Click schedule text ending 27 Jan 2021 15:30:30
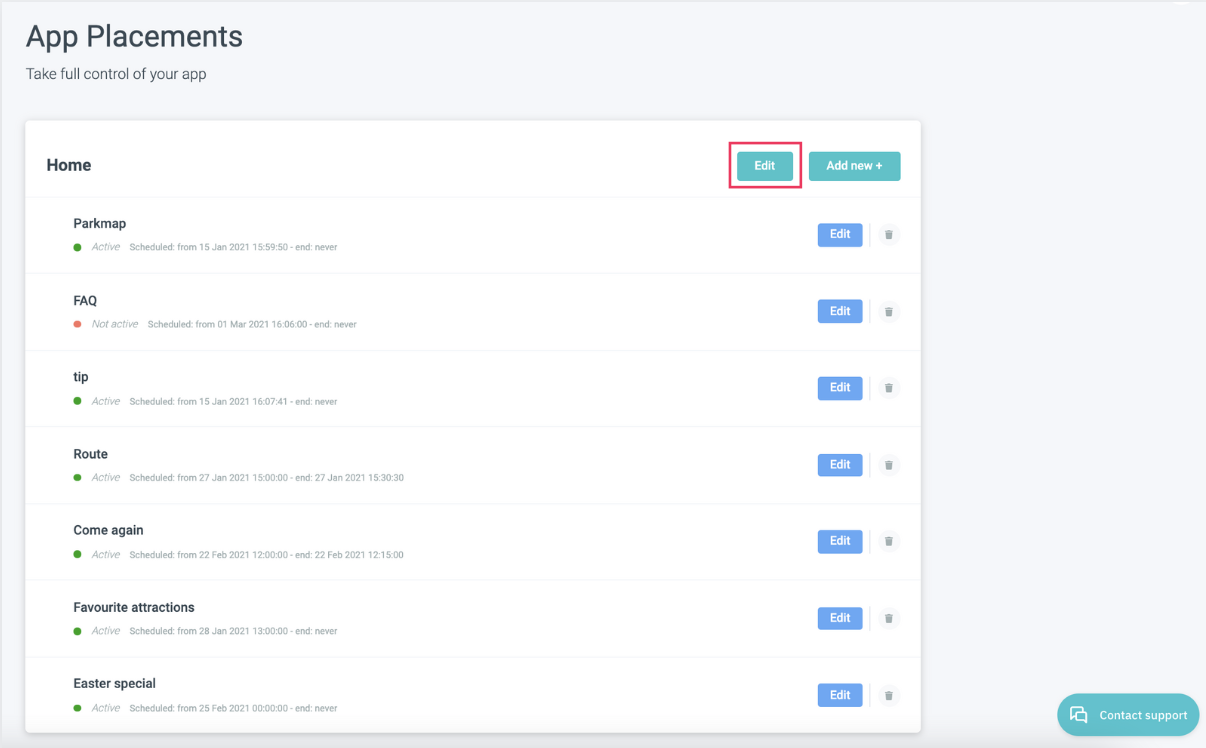Viewport: 1206px width, 748px height. [266, 478]
